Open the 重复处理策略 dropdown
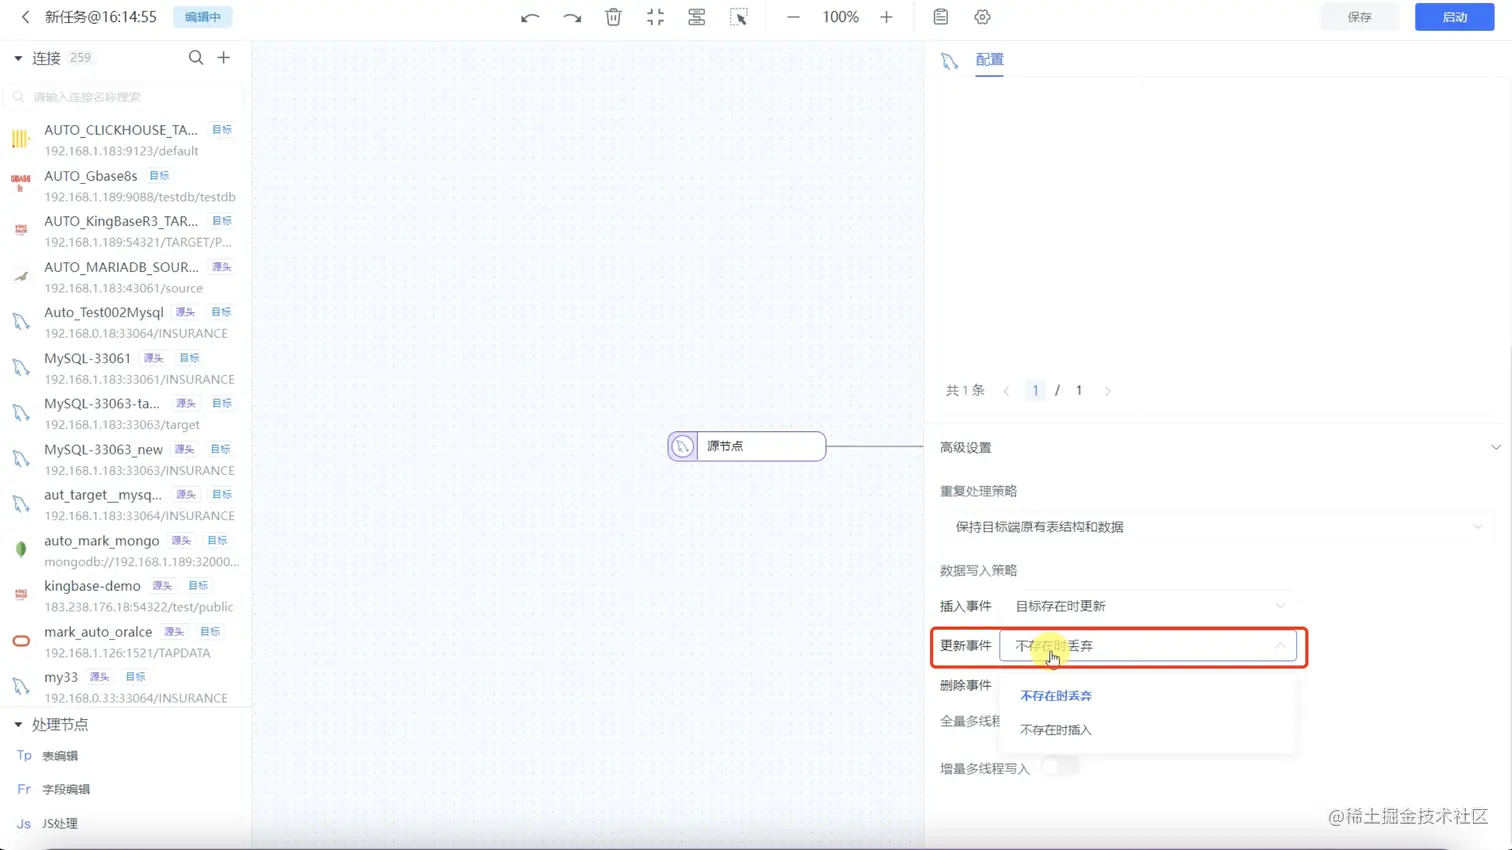 (1217, 527)
